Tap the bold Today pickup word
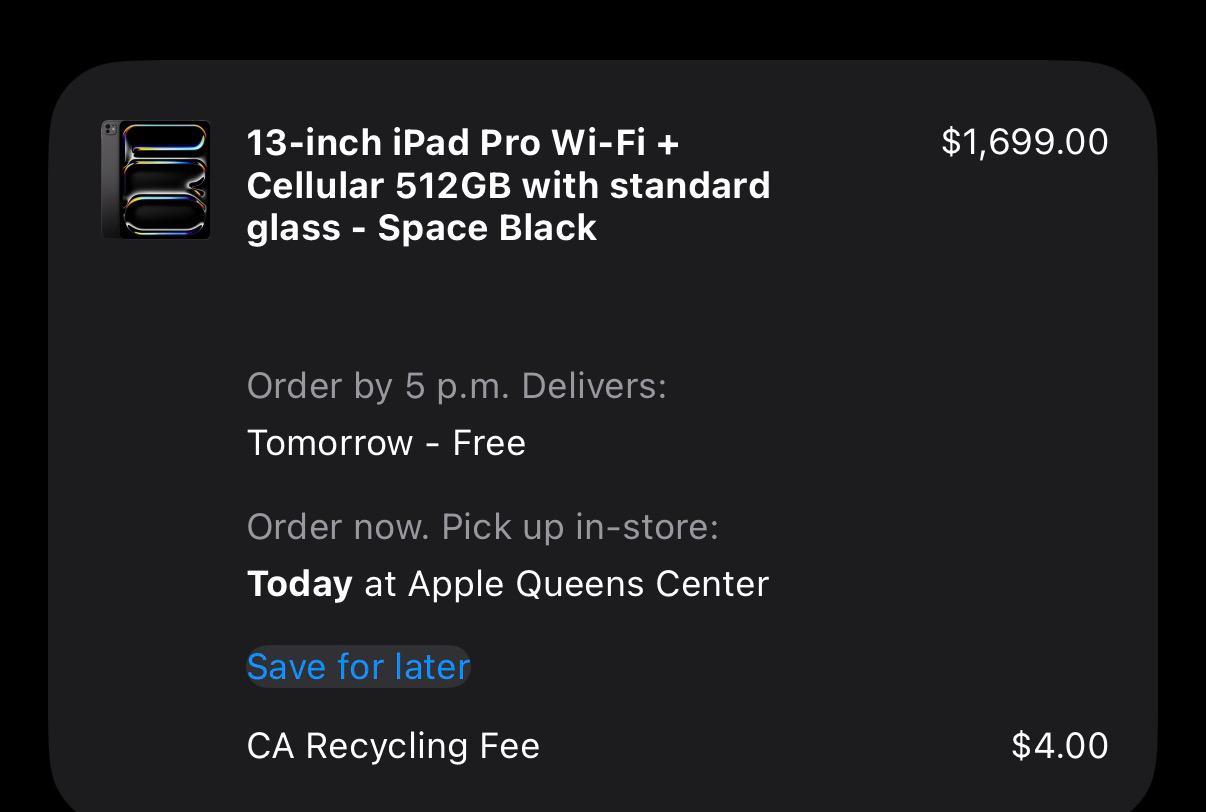This screenshot has height=812, width=1206. tap(299, 584)
